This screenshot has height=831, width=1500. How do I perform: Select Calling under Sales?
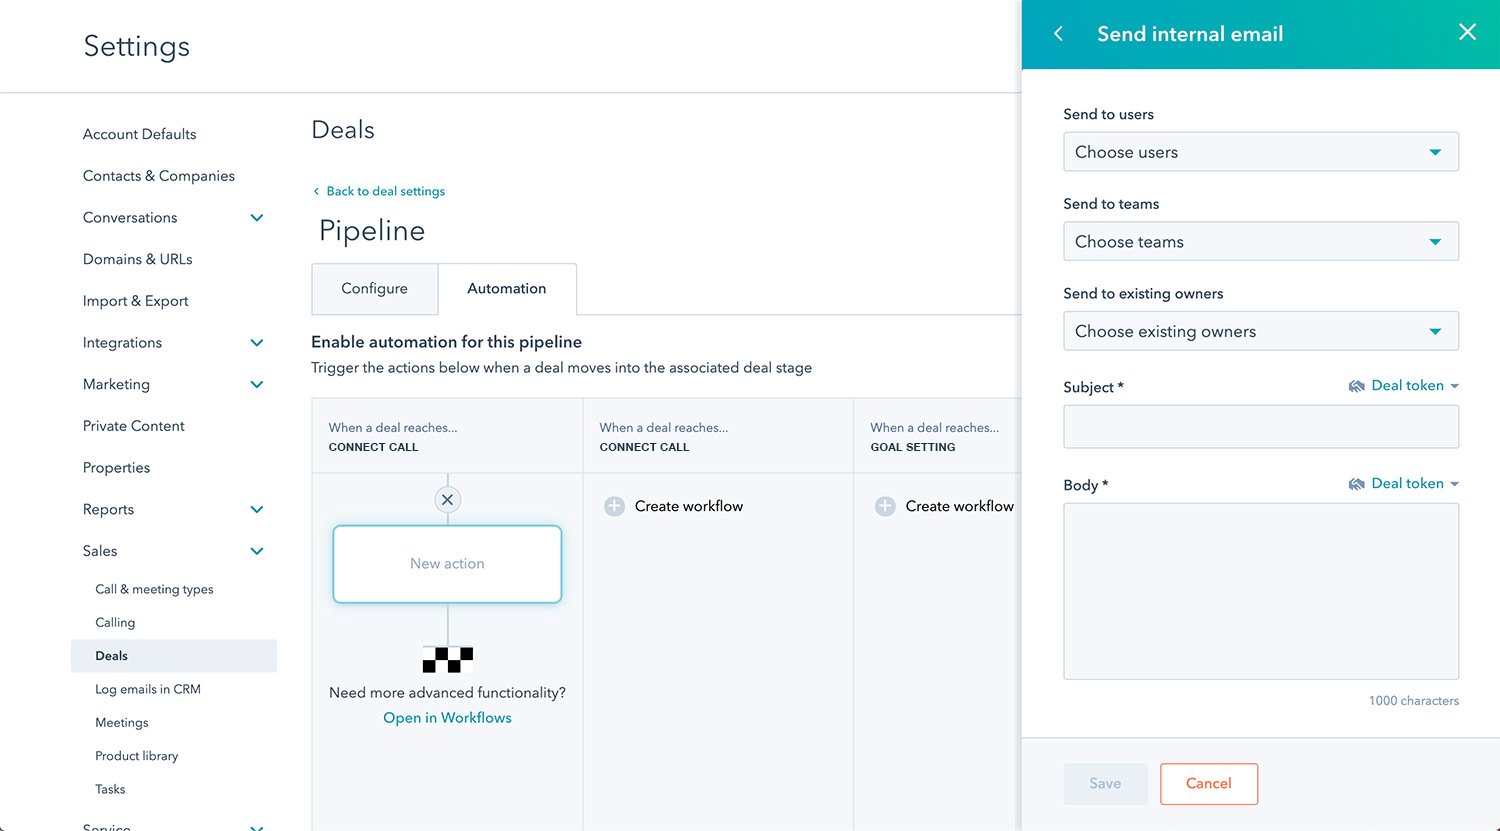(x=115, y=622)
